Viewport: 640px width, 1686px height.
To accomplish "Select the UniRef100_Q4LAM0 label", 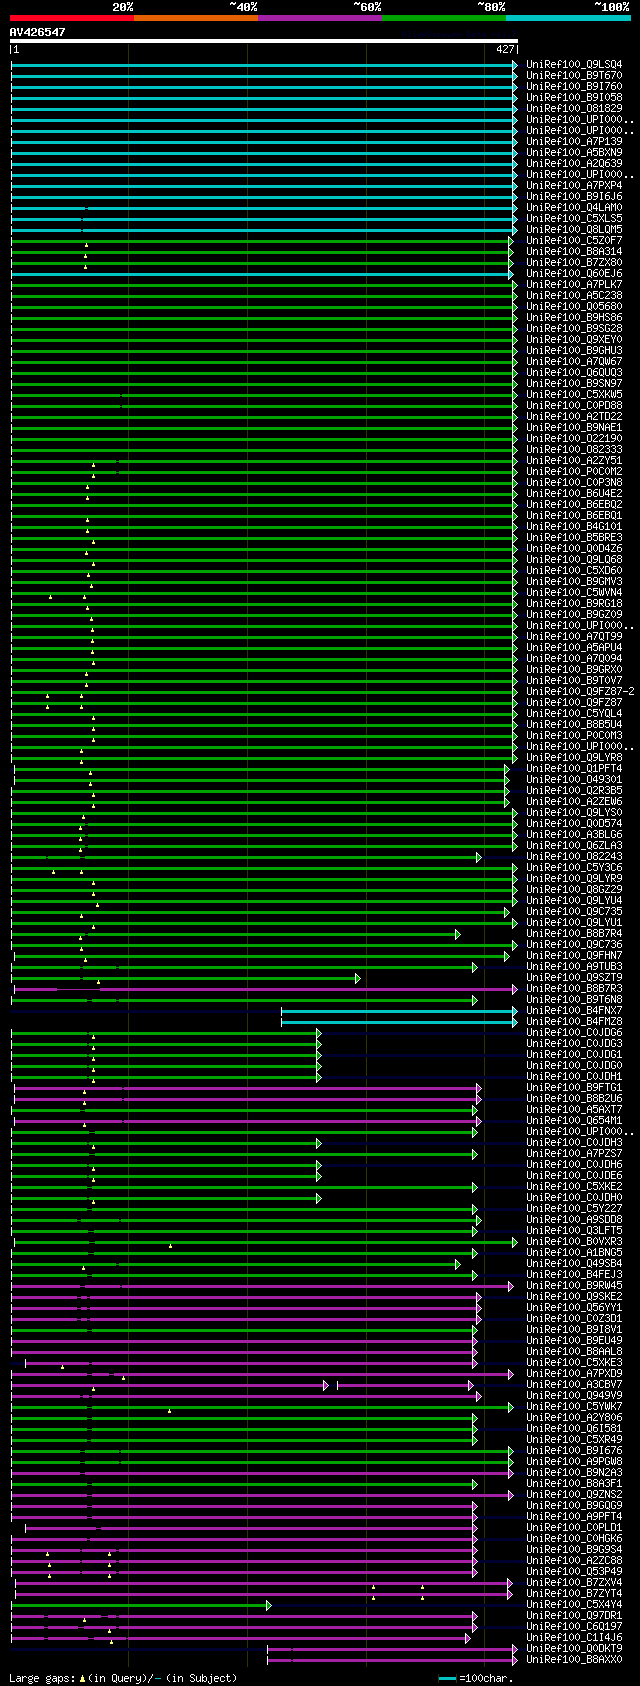I will pyautogui.click(x=574, y=207).
